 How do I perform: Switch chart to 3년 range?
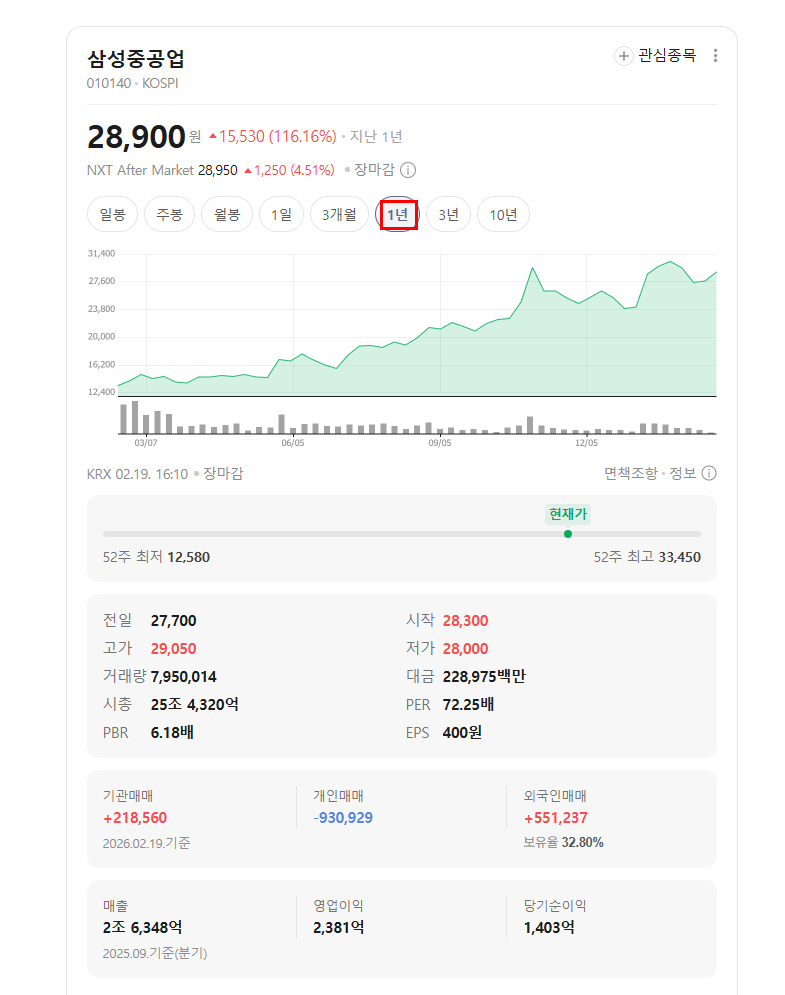[x=448, y=214]
